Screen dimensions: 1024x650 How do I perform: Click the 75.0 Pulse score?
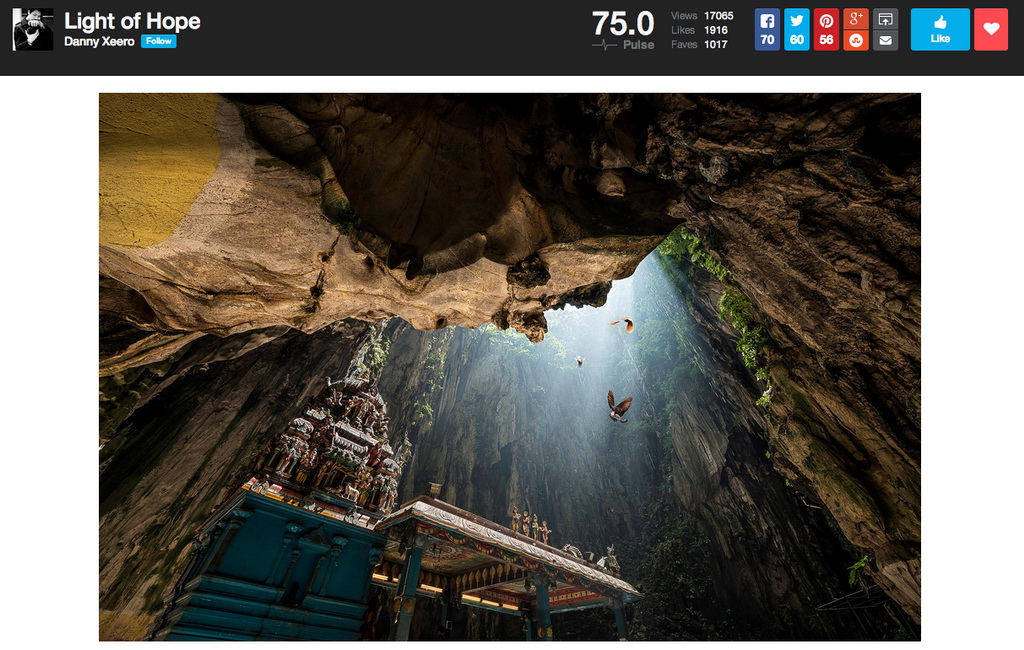tap(622, 23)
